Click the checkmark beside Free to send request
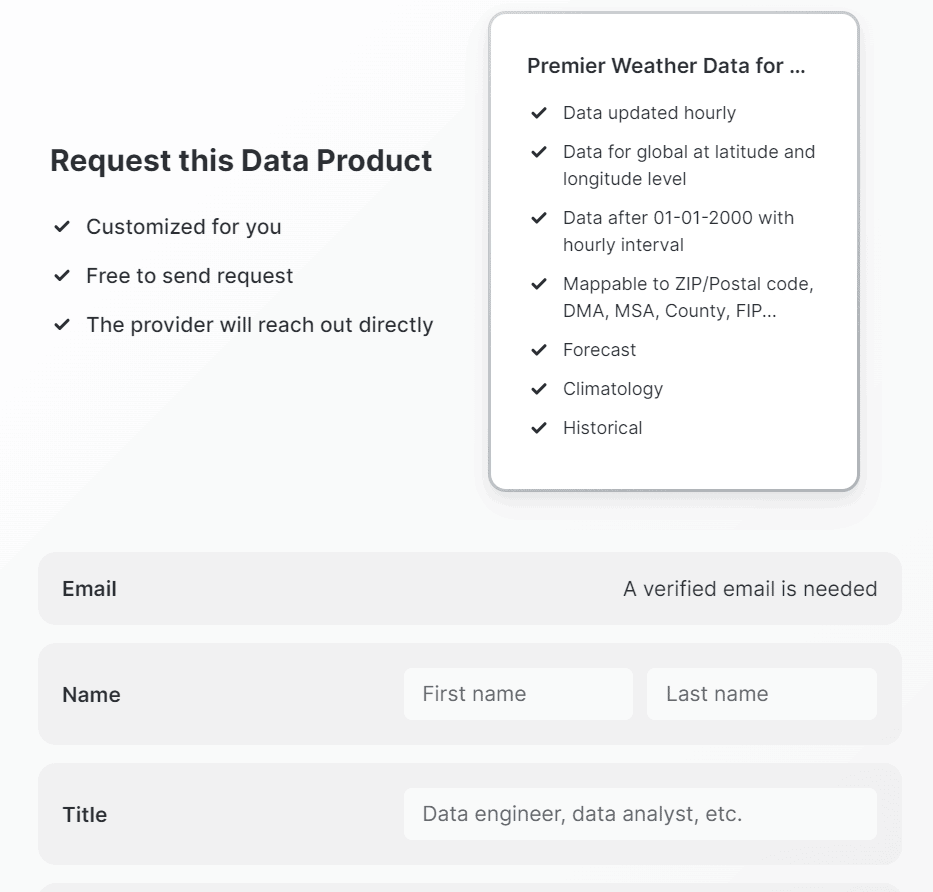The height and width of the screenshot is (892, 933). [62, 276]
